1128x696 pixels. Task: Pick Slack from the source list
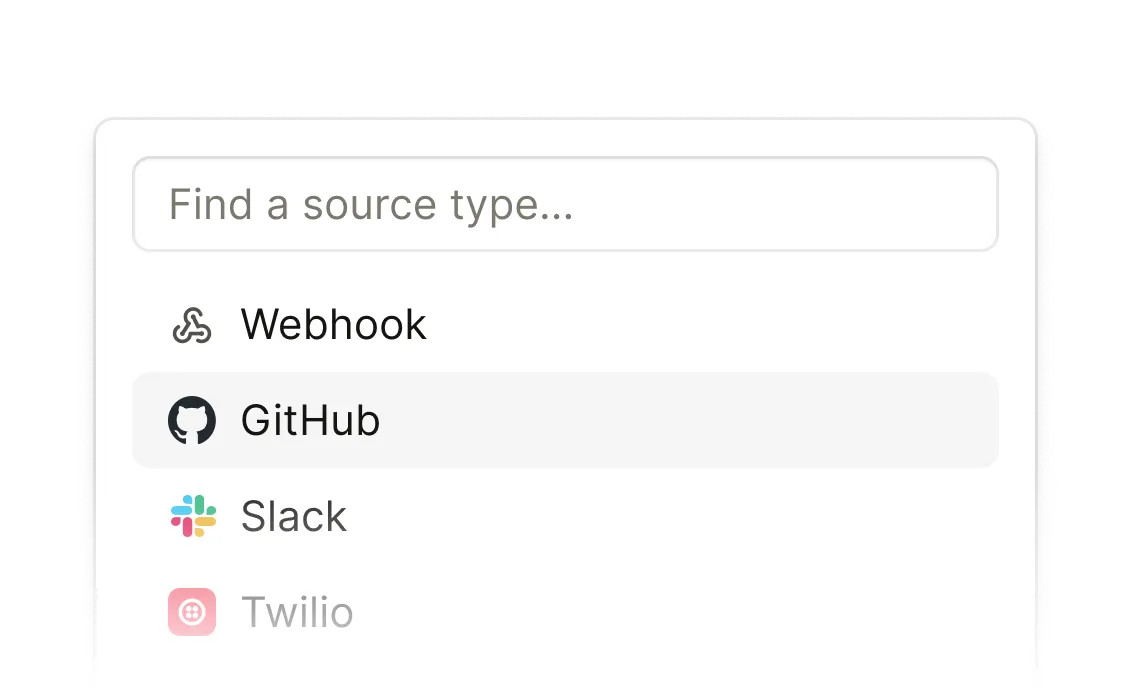pyautogui.click(x=565, y=516)
